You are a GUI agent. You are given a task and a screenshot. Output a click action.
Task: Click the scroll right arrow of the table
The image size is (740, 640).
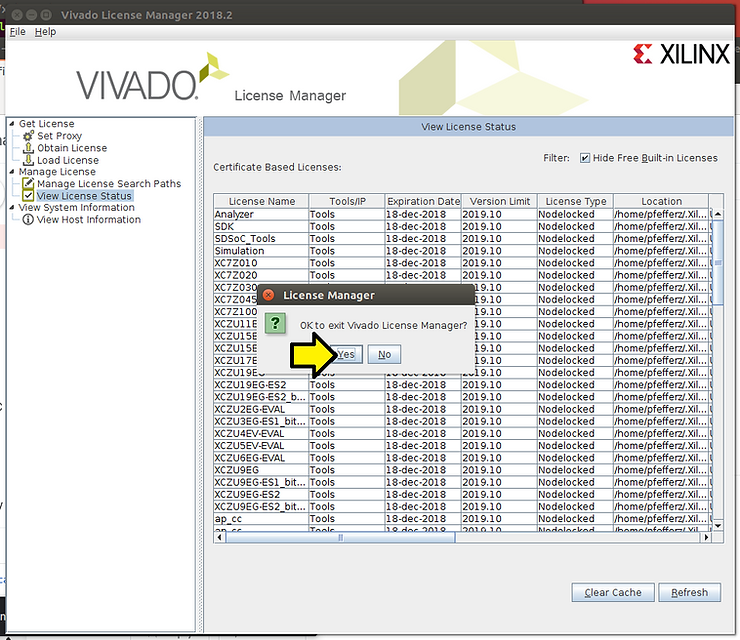pos(706,538)
